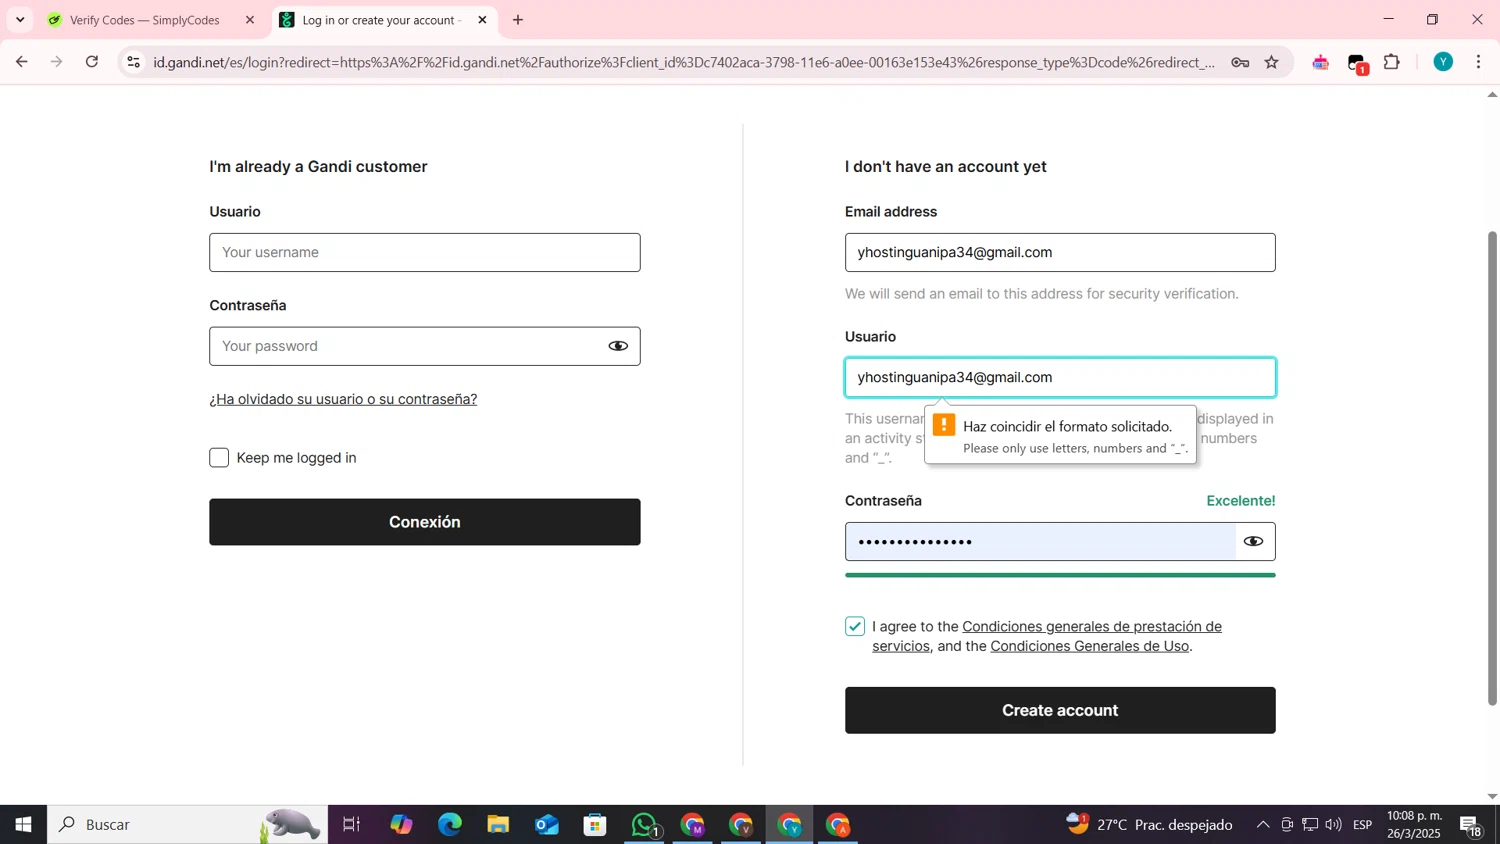The width and height of the screenshot is (1500, 844).
Task: View site information icon in address bar
Action: pyautogui.click(x=133, y=62)
